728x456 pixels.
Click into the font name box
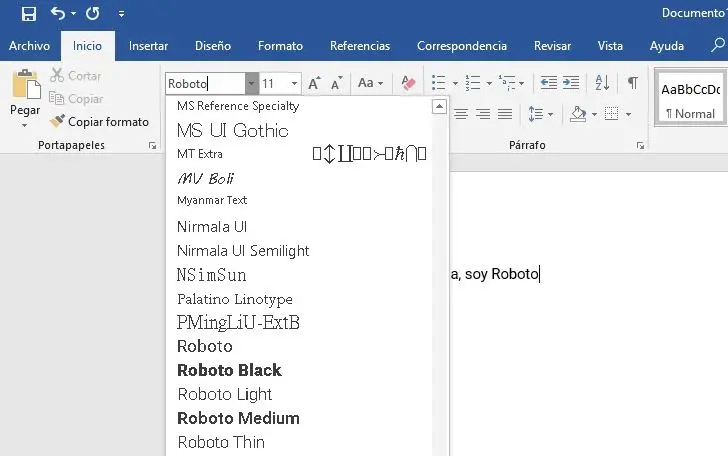click(205, 84)
